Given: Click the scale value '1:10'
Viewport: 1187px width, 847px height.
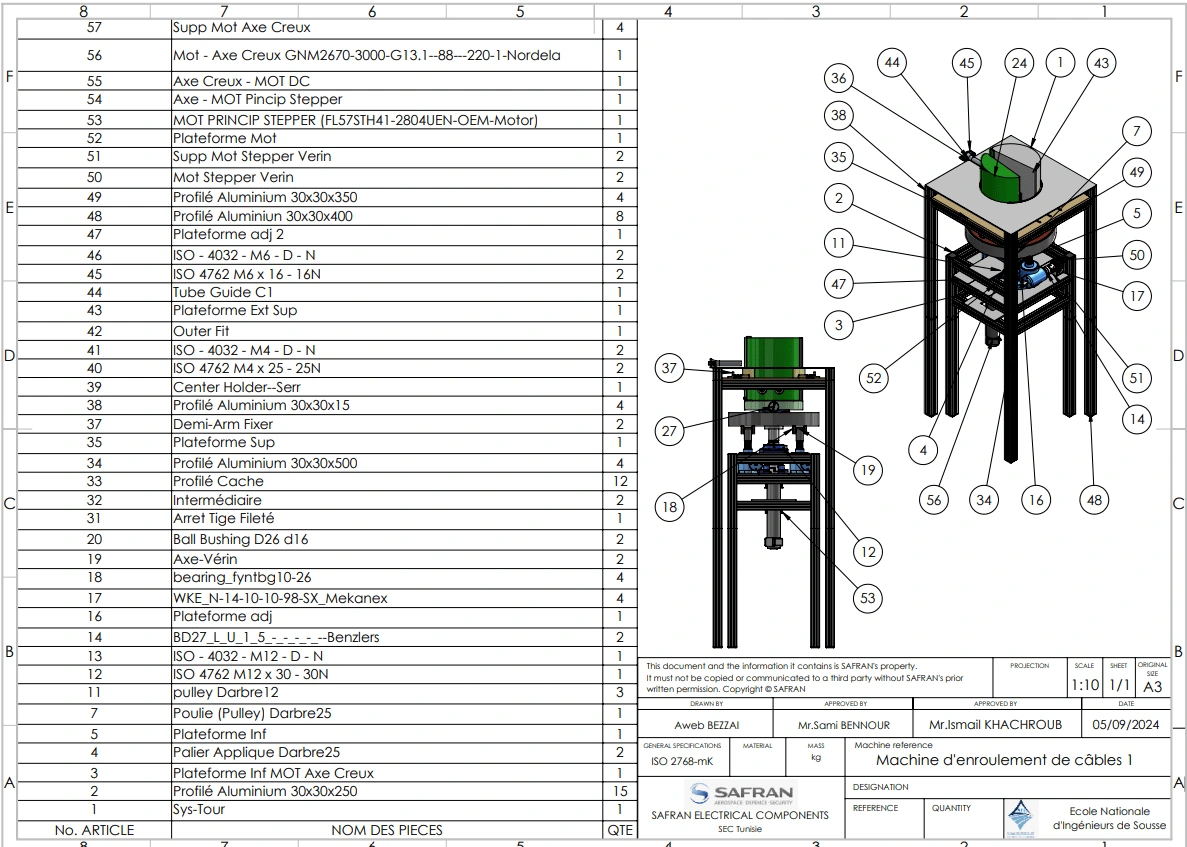Looking at the screenshot, I should pyautogui.click(x=1085, y=685).
